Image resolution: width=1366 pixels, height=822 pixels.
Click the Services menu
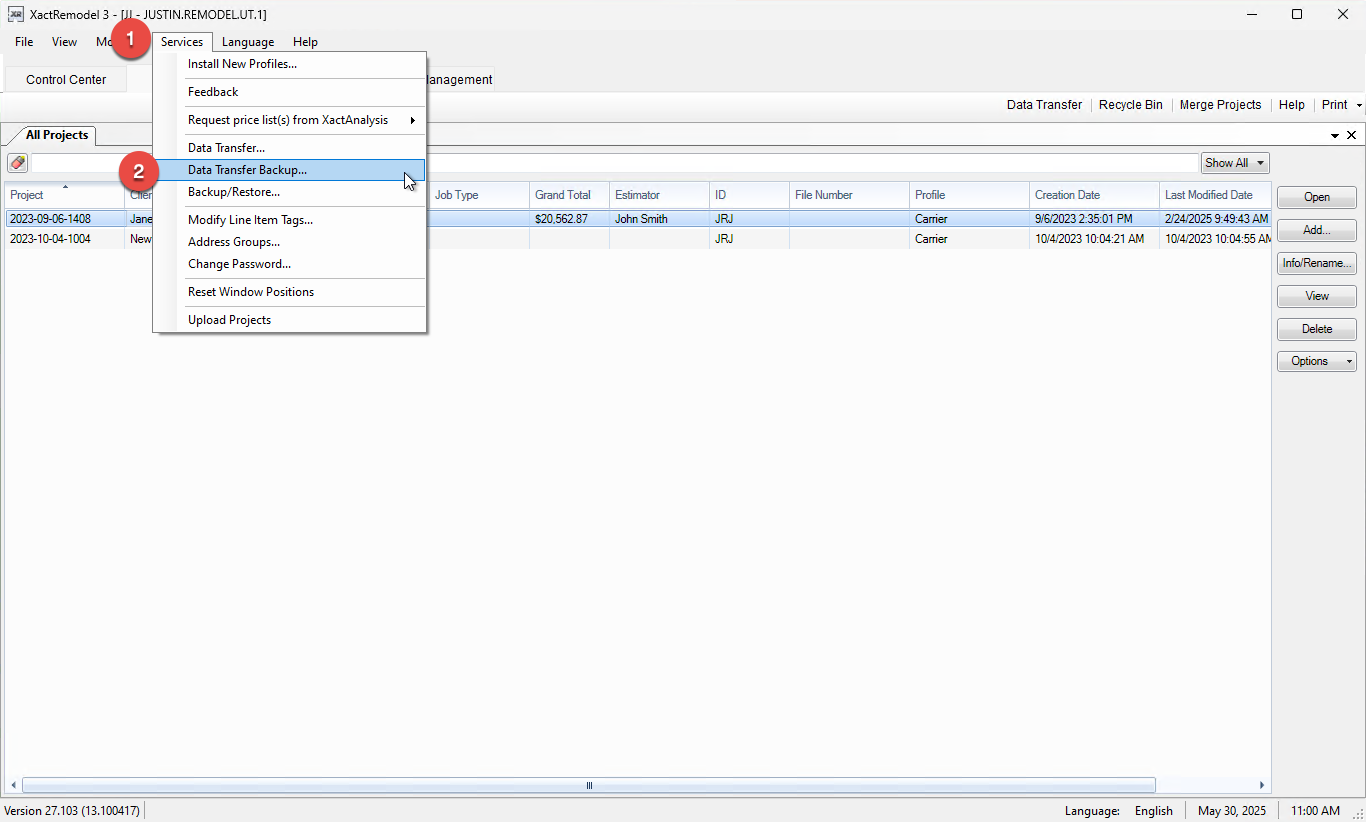(182, 42)
